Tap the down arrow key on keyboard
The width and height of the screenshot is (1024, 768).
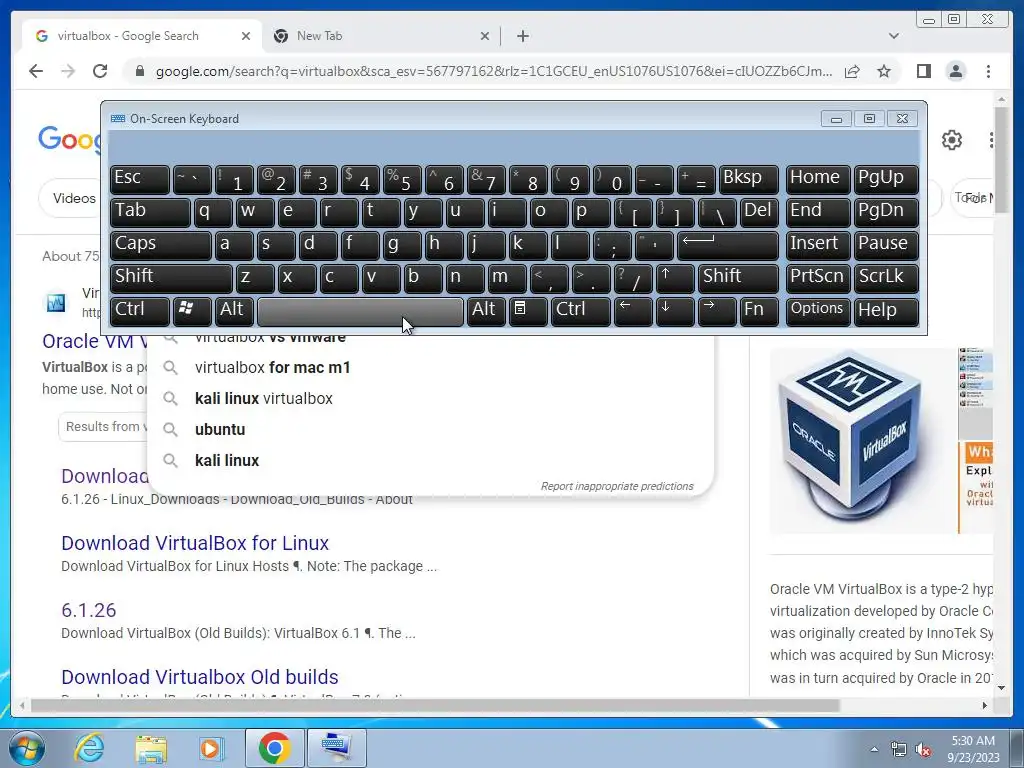click(x=674, y=311)
